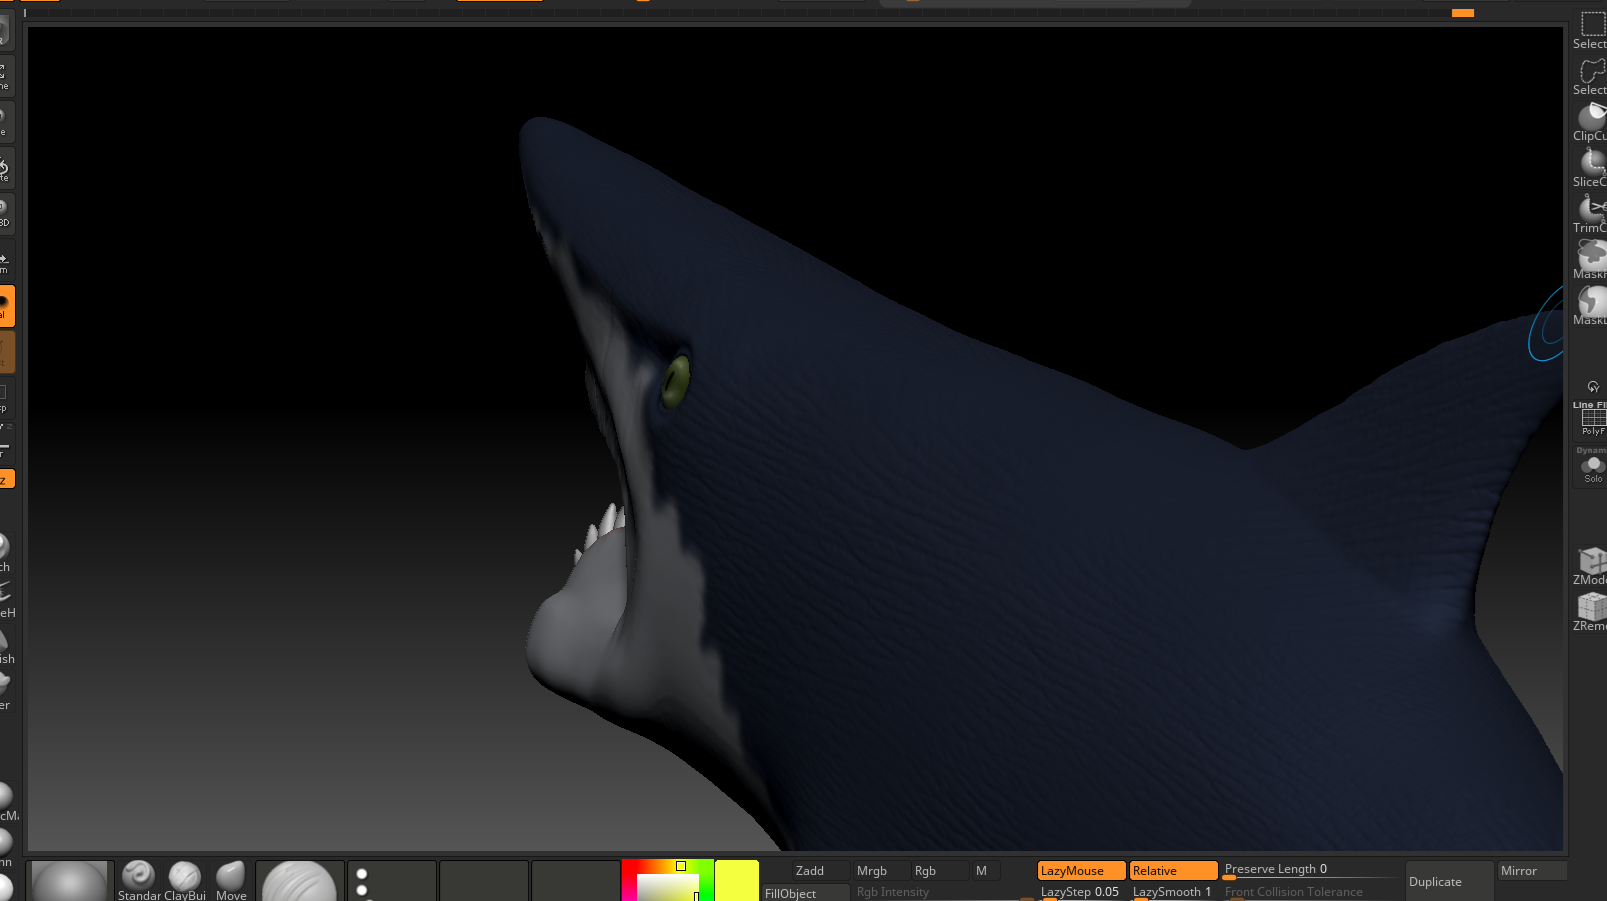Select the ZRemesher Guides brush

coord(1591,612)
